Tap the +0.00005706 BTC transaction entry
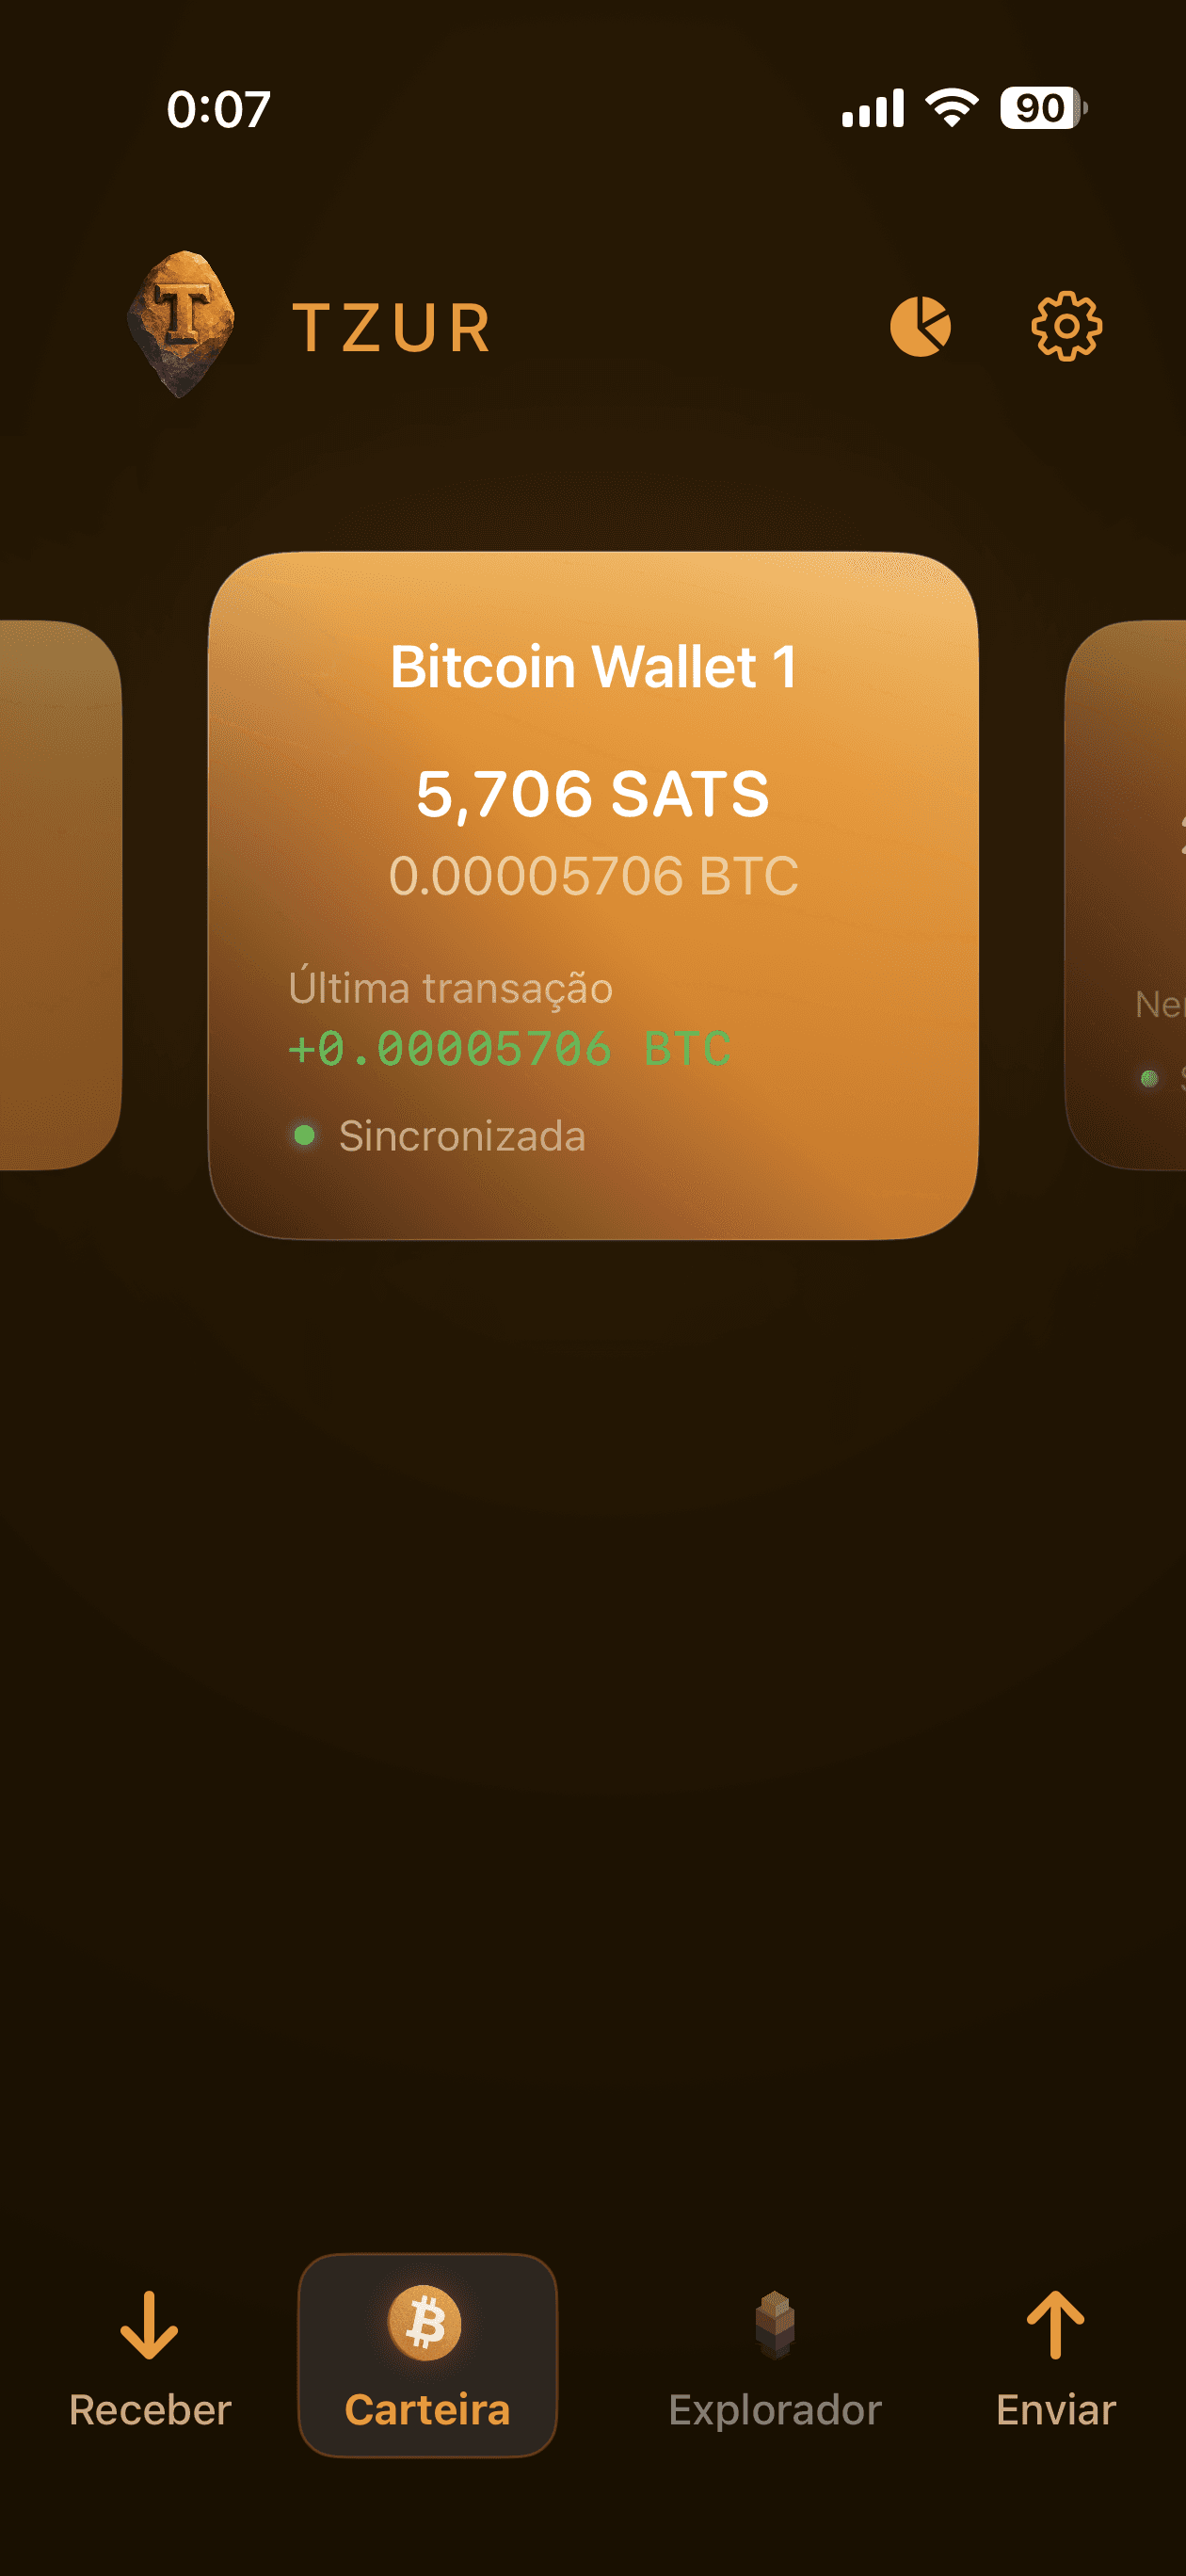The height and width of the screenshot is (2576, 1186). click(509, 1048)
